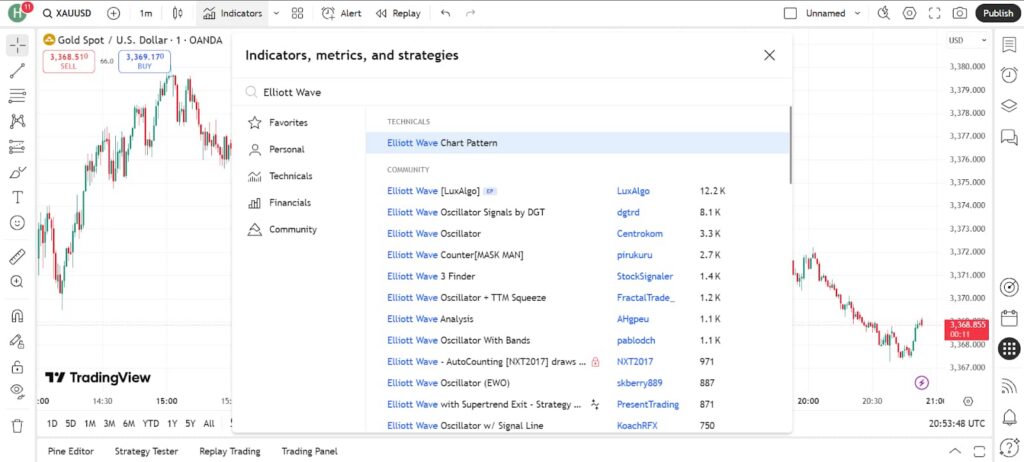Expand the Indicators favorites dropdown arrow
The image size is (1024, 462).
click(x=276, y=13)
